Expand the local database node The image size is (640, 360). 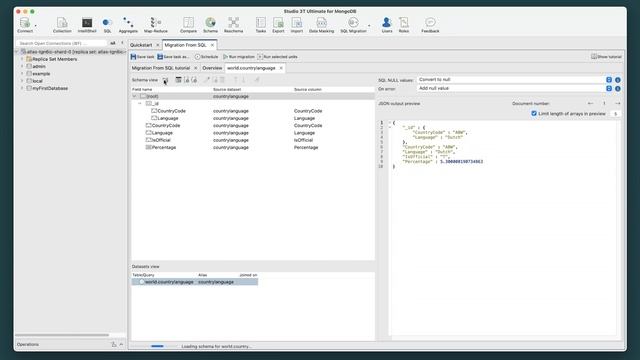(x=22, y=81)
